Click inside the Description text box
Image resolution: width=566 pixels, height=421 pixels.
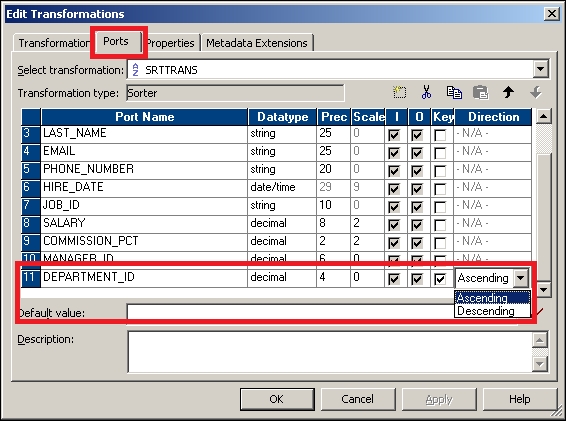tap(330, 352)
